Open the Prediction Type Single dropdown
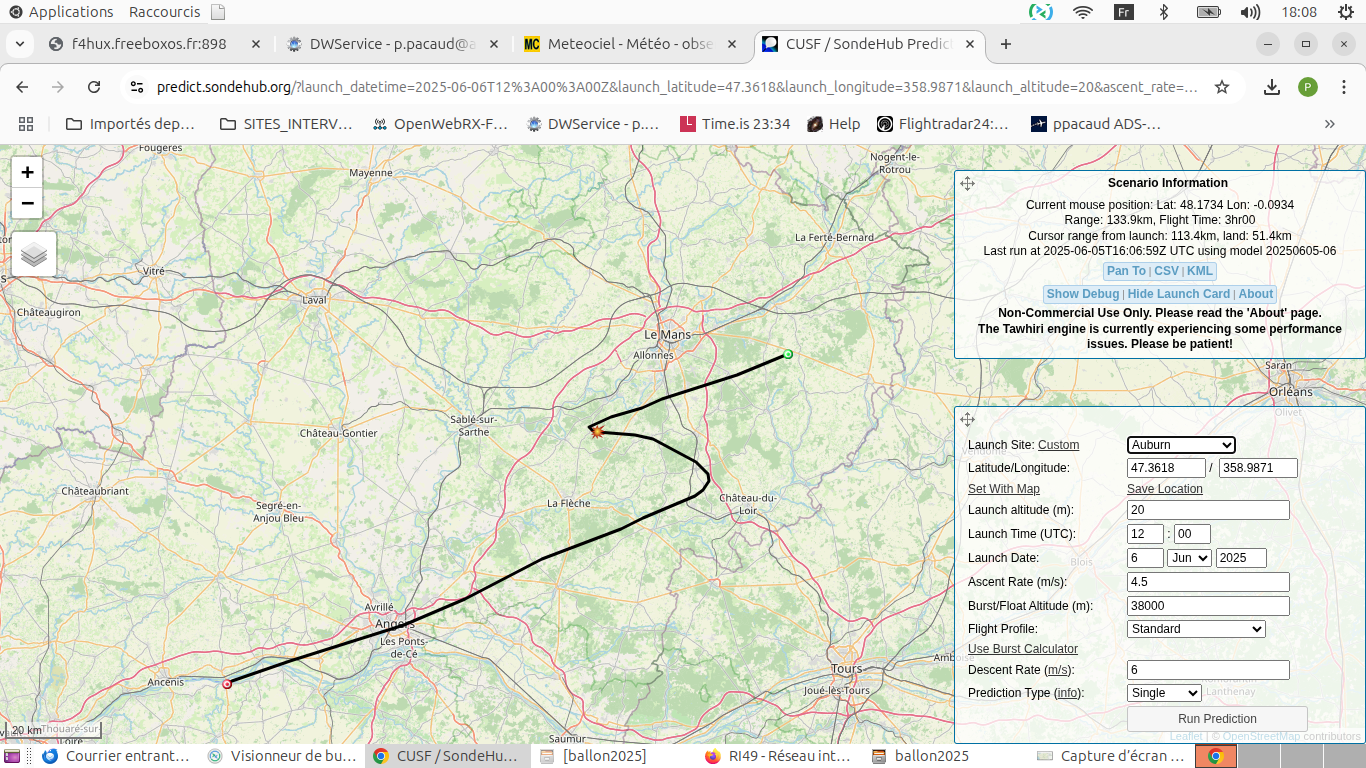The image size is (1366, 768). point(1164,693)
